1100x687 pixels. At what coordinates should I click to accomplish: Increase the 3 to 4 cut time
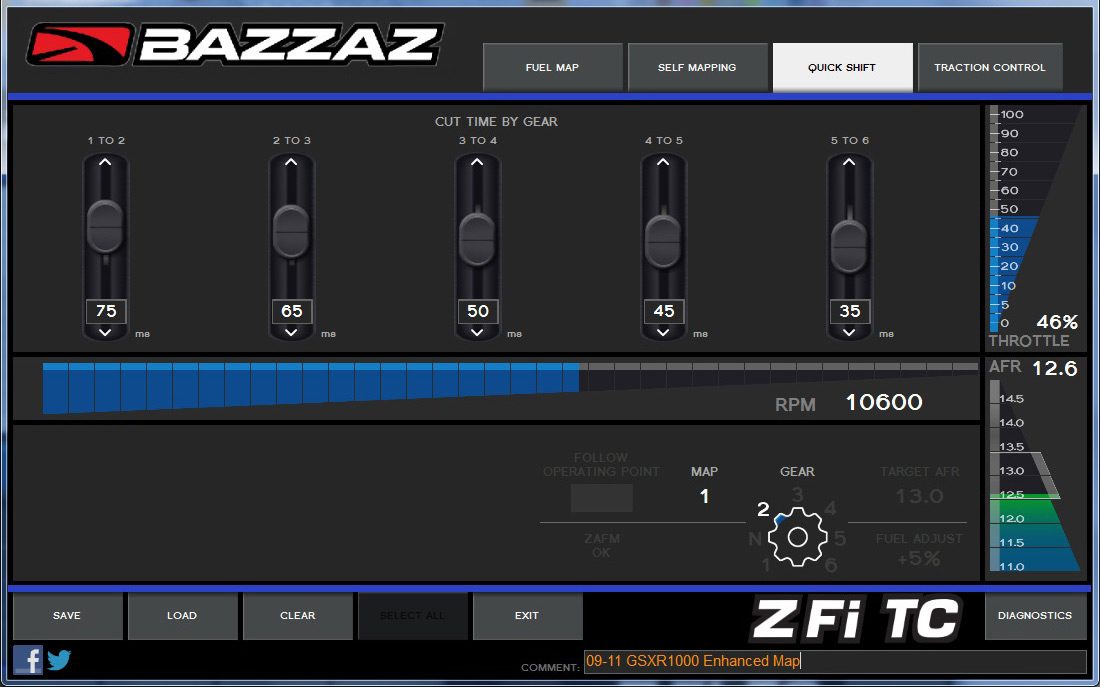477,162
